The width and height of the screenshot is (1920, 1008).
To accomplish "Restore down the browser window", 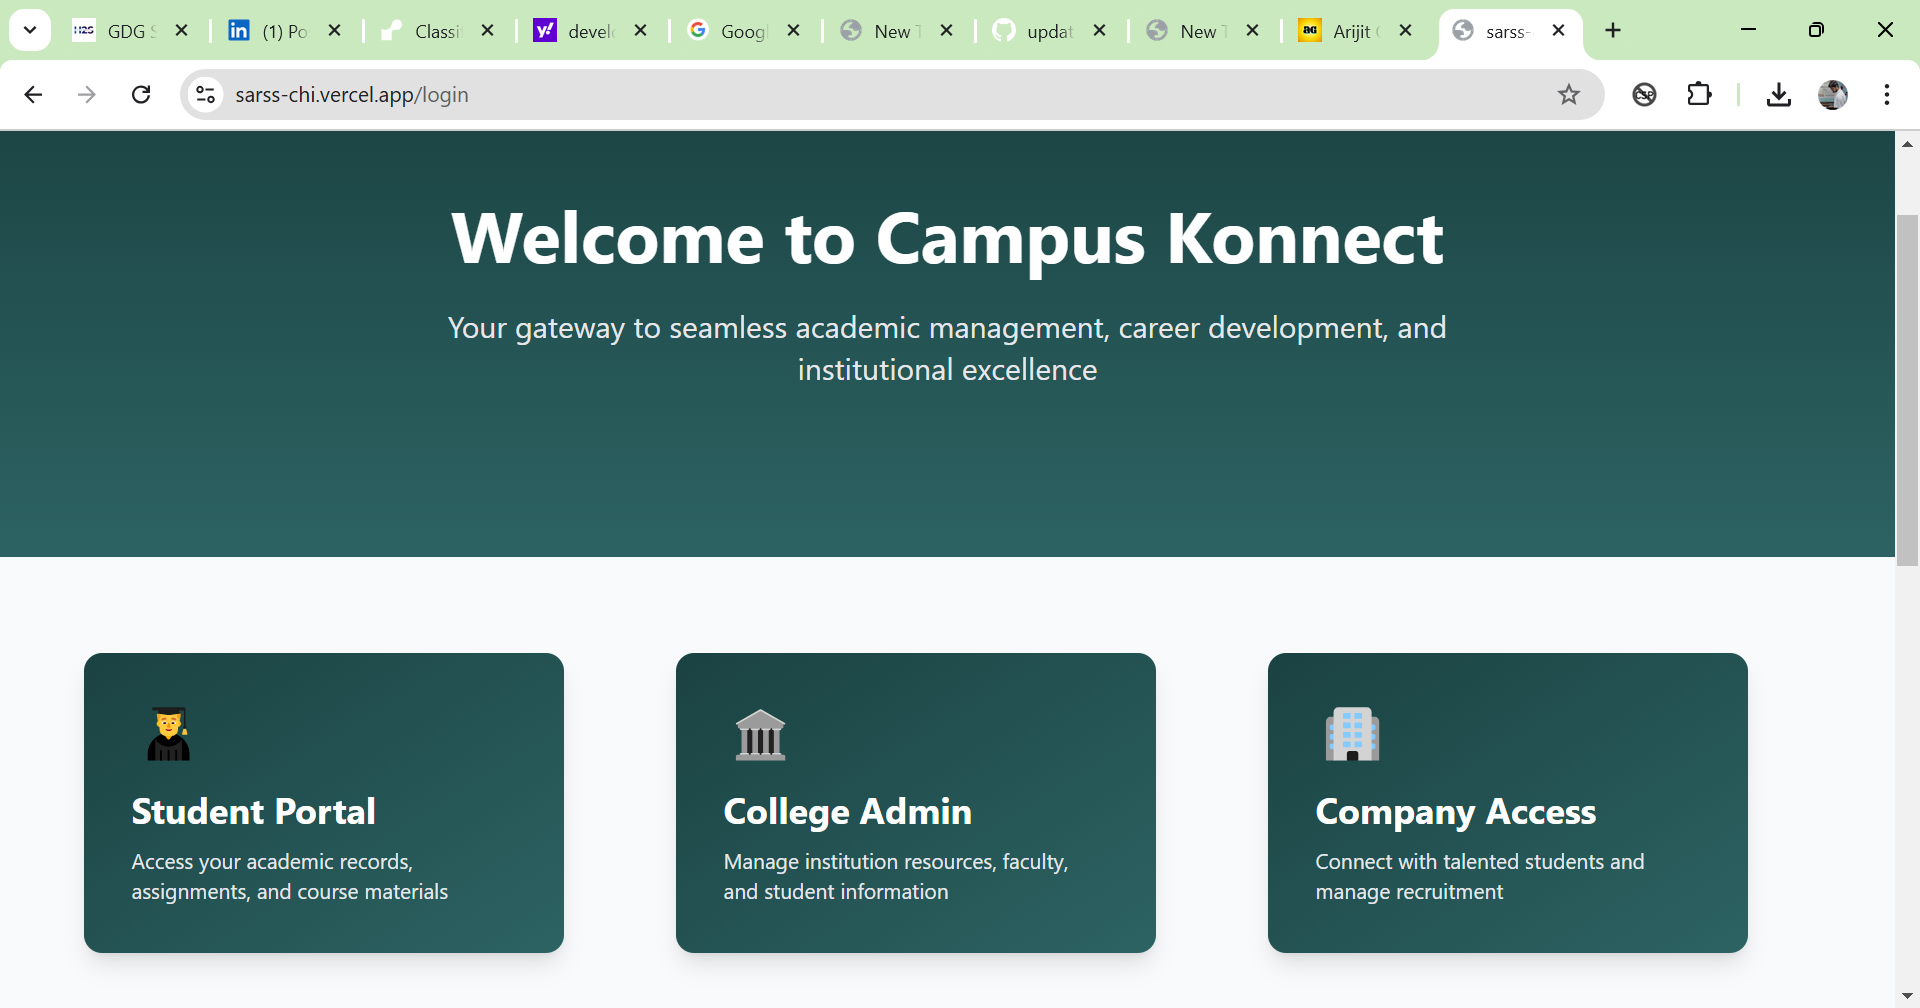I will pyautogui.click(x=1817, y=30).
